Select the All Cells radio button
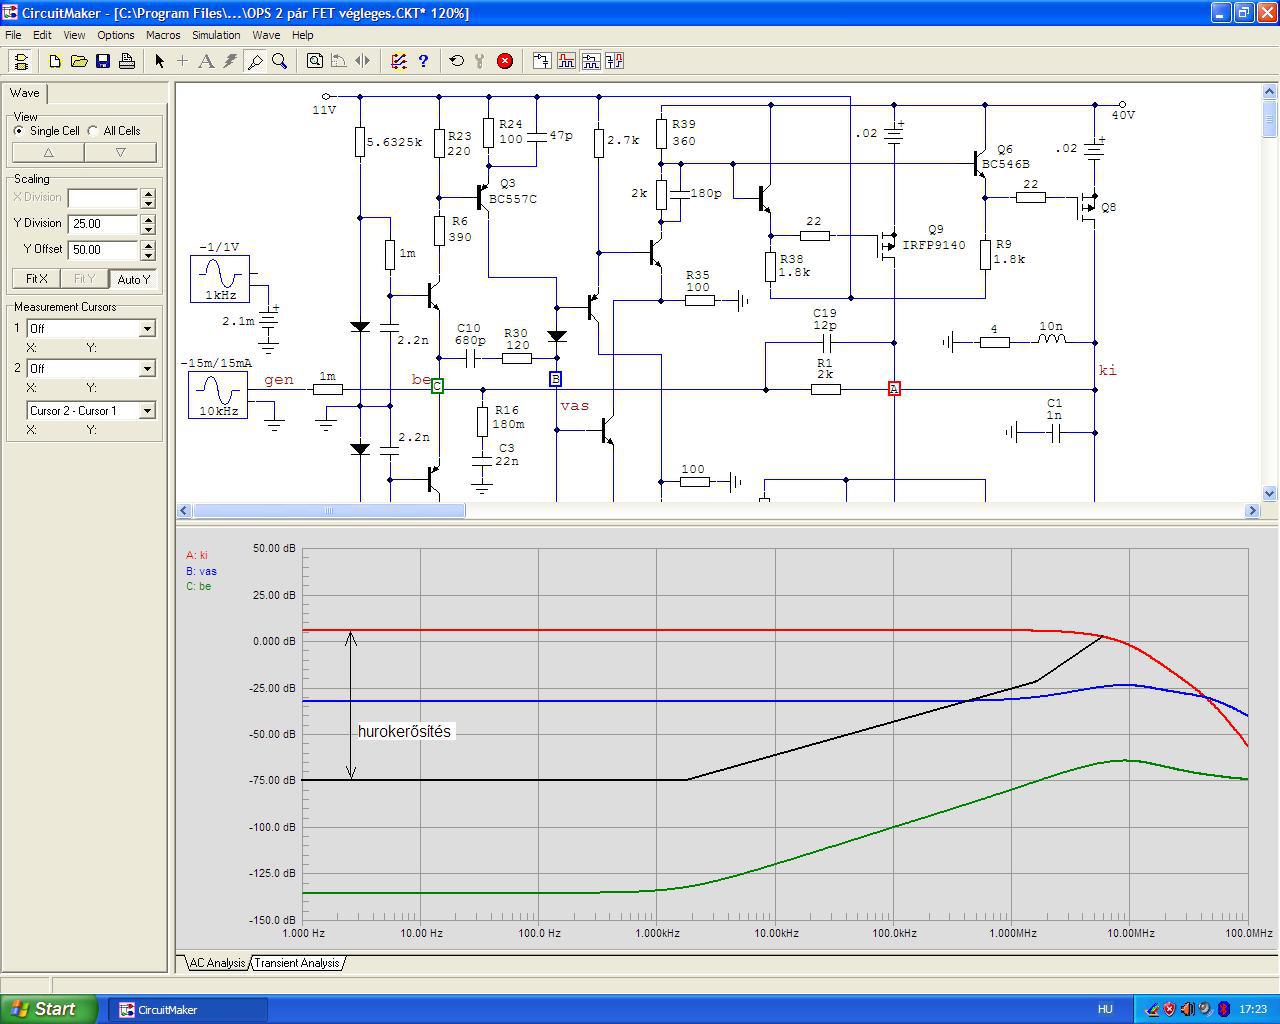Viewport: 1280px width, 1024px height. pos(93,131)
